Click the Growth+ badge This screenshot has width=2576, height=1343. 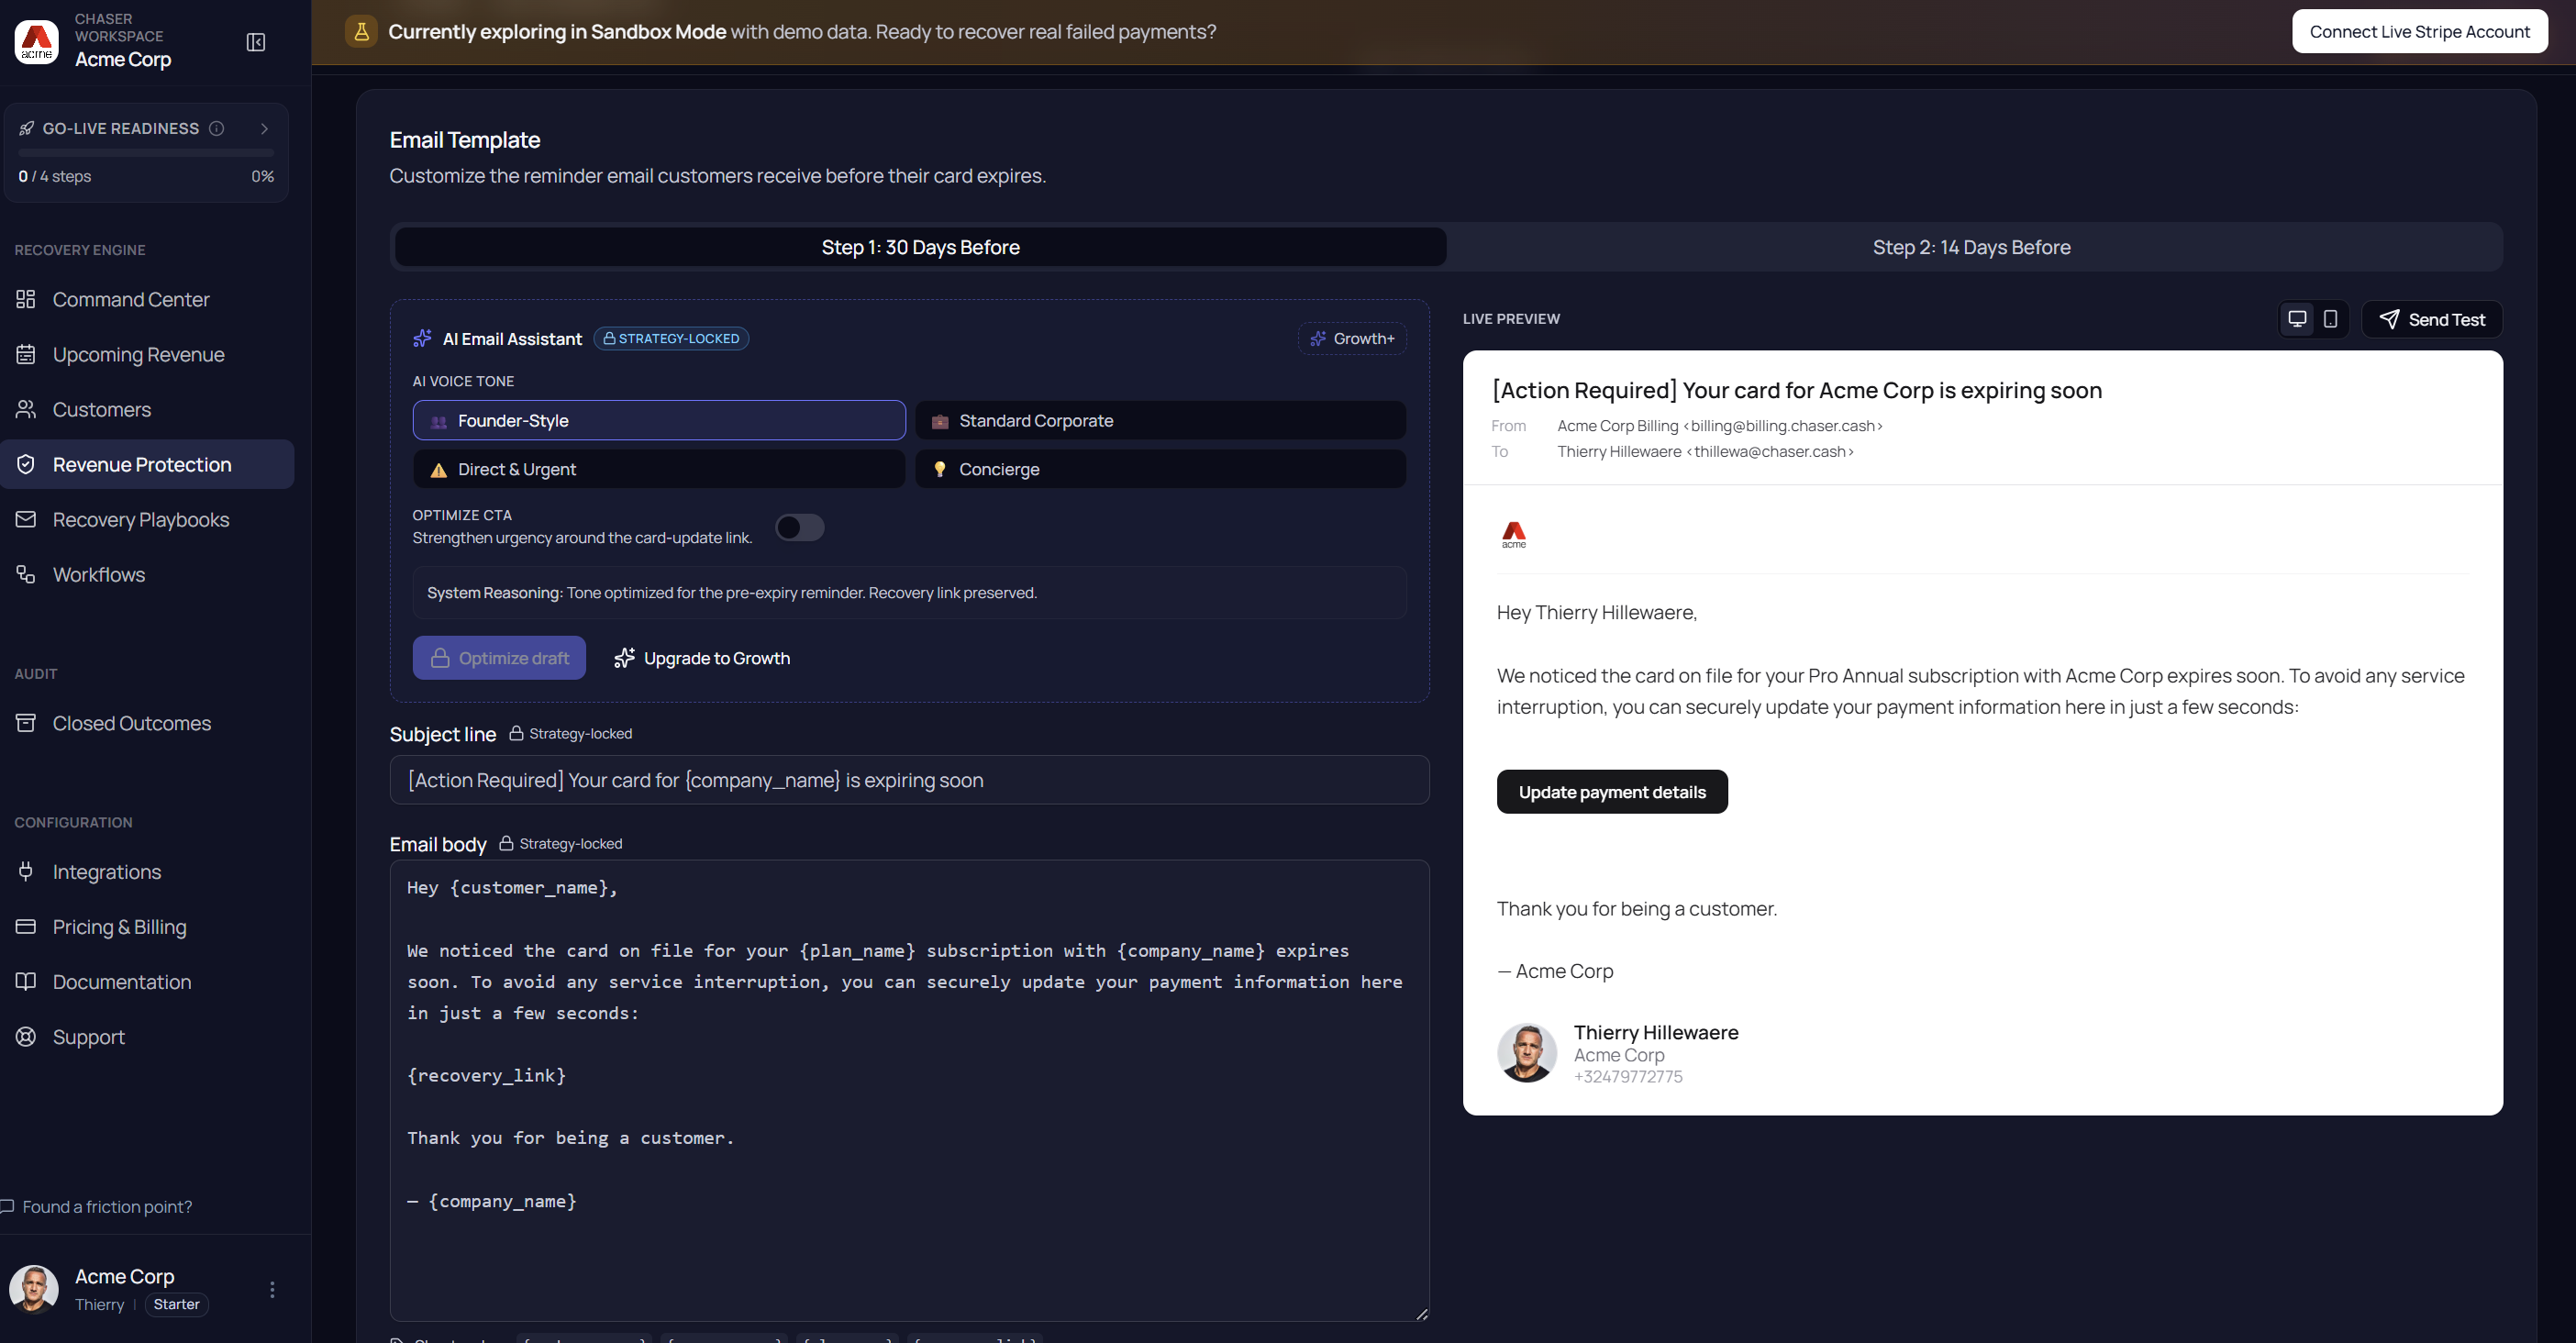(x=1352, y=338)
